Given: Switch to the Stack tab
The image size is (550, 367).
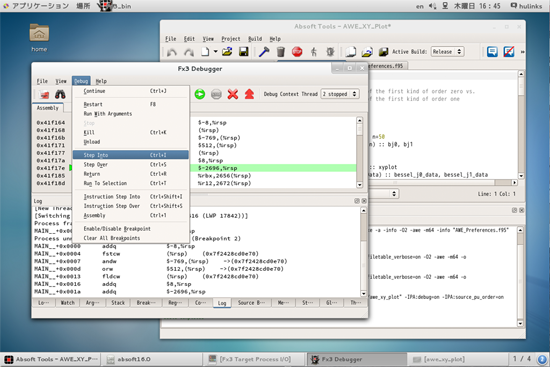Looking at the screenshot, I should click(x=118, y=303).
